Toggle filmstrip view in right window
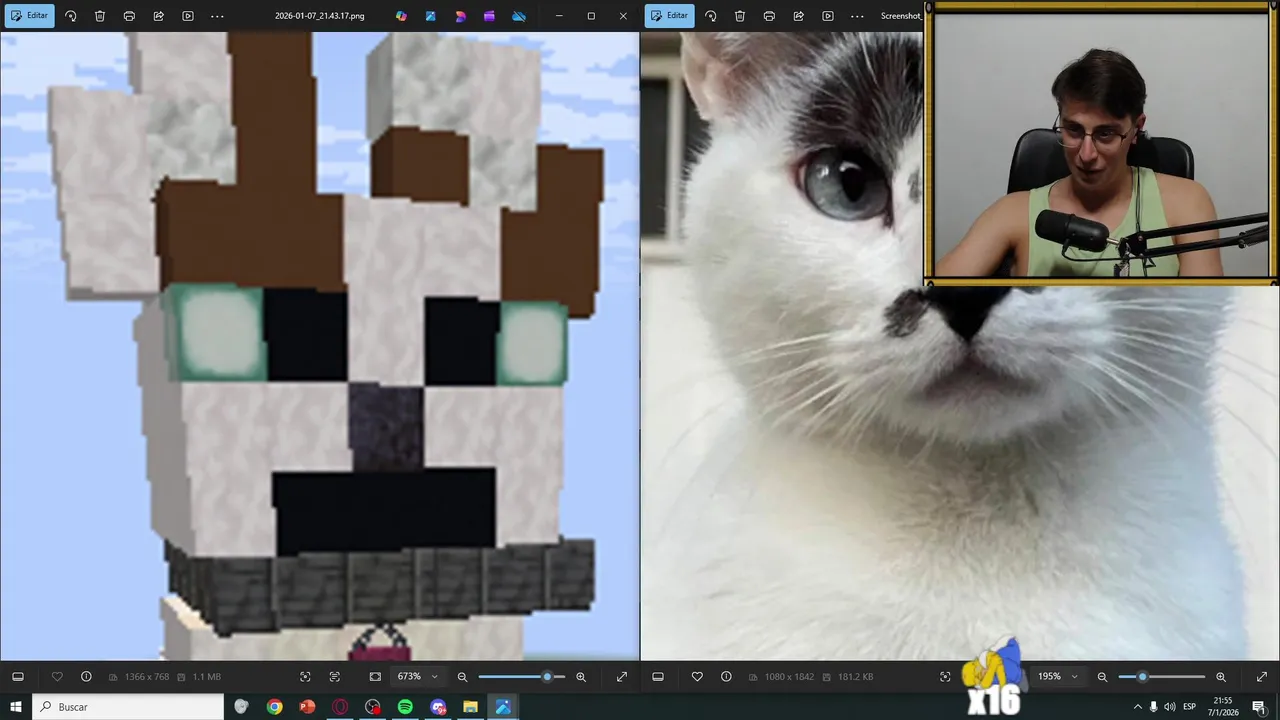The height and width of the screenshot is (720, 1280). click(658, 677)
